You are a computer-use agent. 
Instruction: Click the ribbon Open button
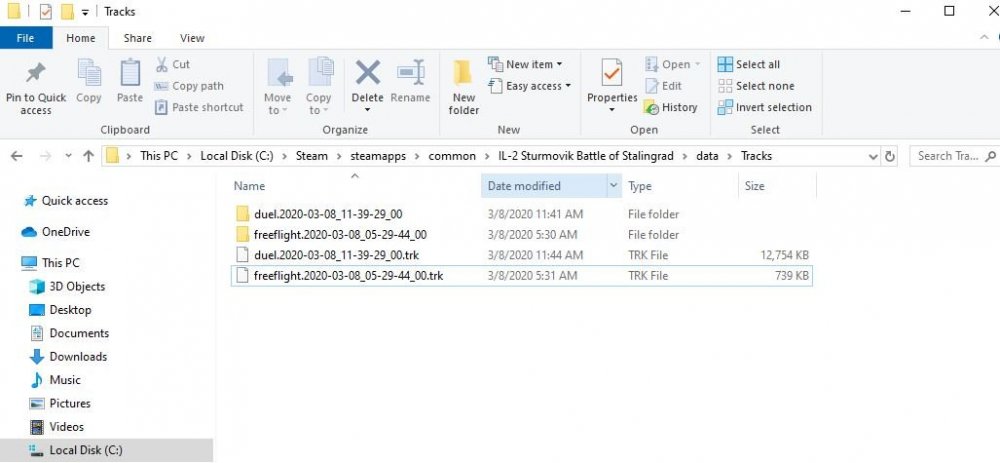click(x=672, y=64)
